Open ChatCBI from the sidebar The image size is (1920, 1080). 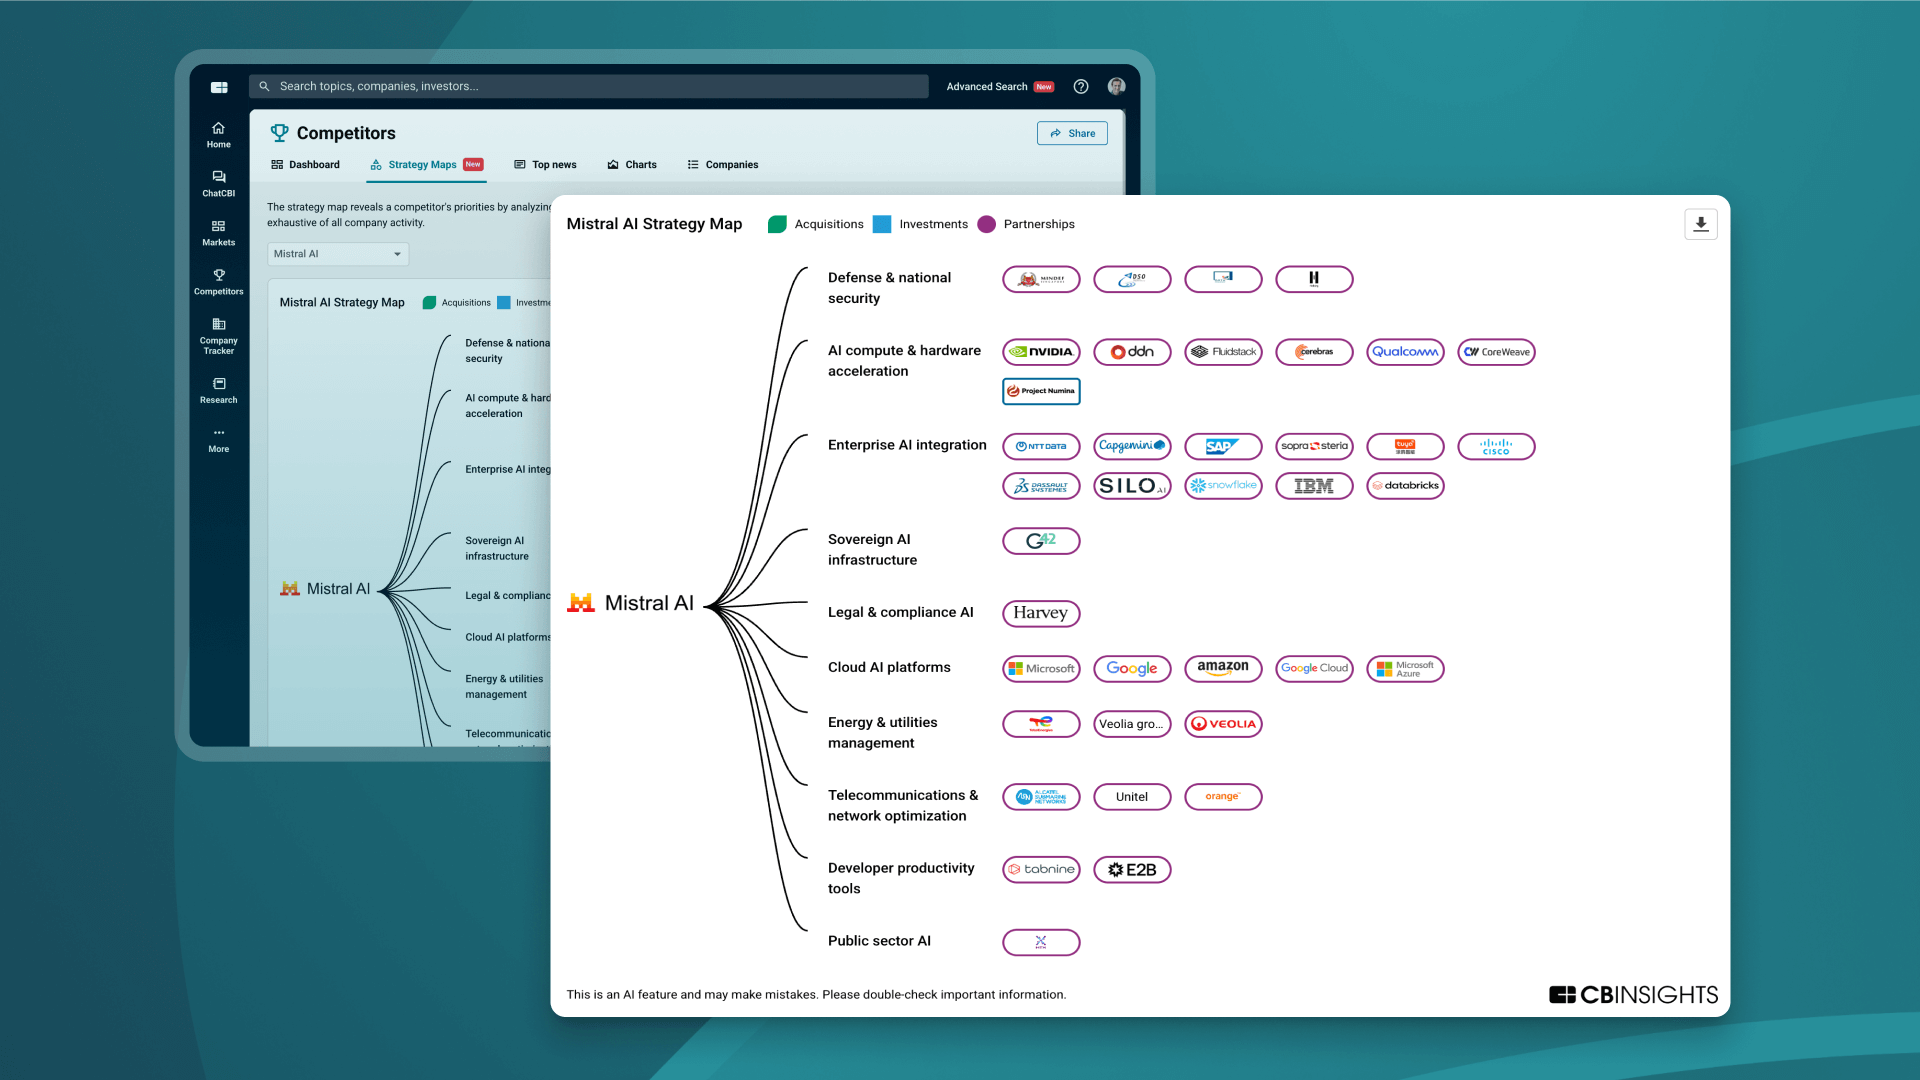(218, 183)
